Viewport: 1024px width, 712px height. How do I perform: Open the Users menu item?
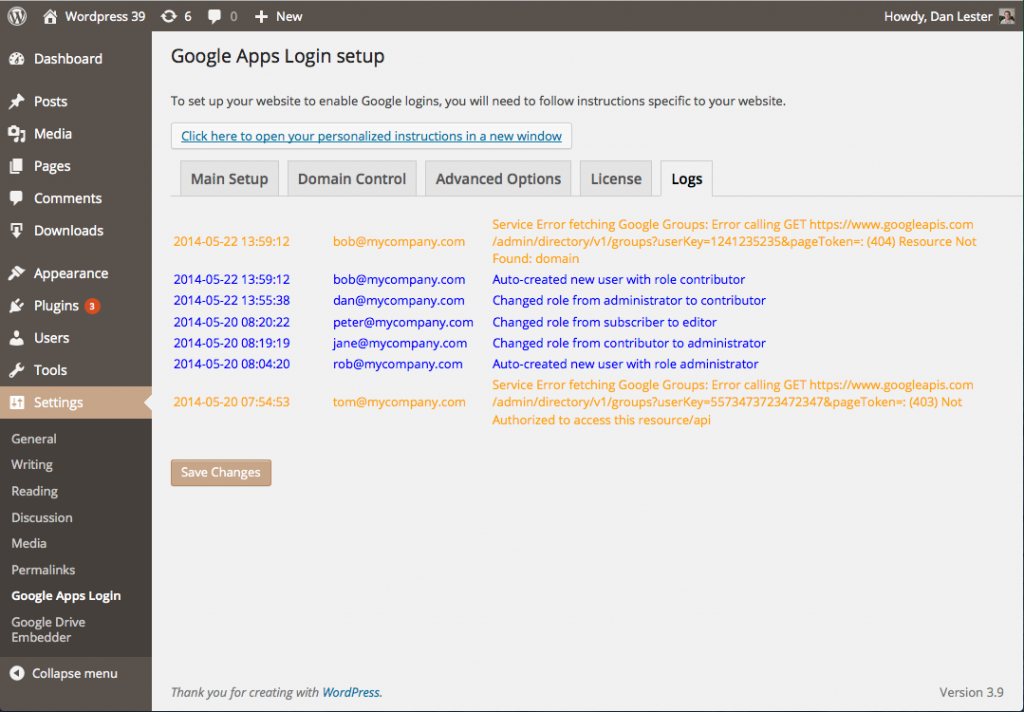[76, 338]
